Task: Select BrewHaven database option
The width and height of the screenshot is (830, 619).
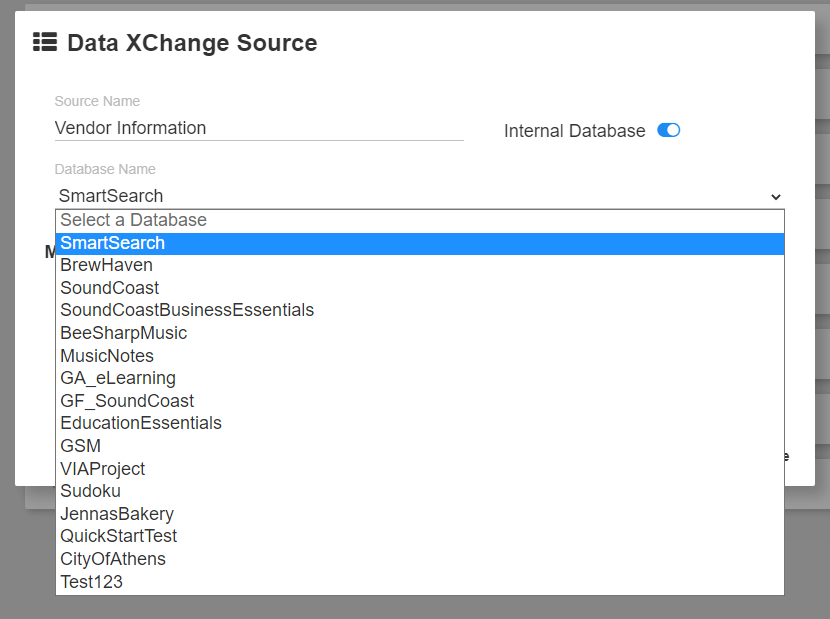Action: point(106,266)
